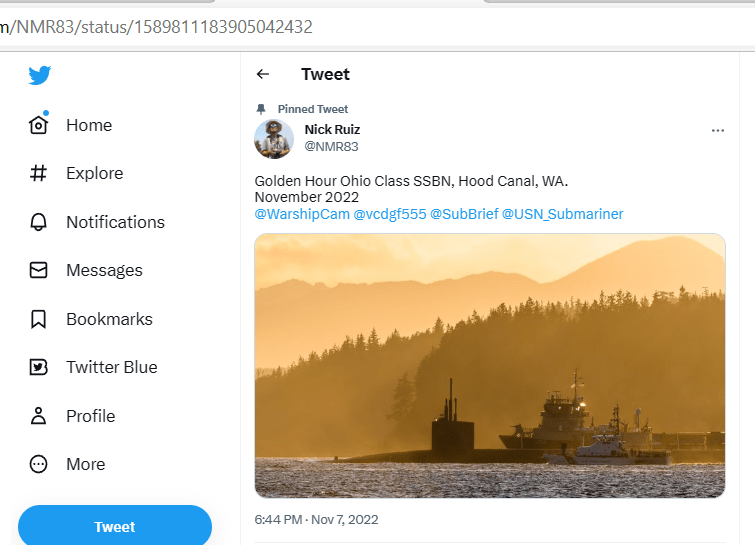Click the tweet timestamp 6:44 PM · Nov 7, 2022
The height and width of the screenshot is (545, 755).
pyautogui.click(x=317, y=520)
